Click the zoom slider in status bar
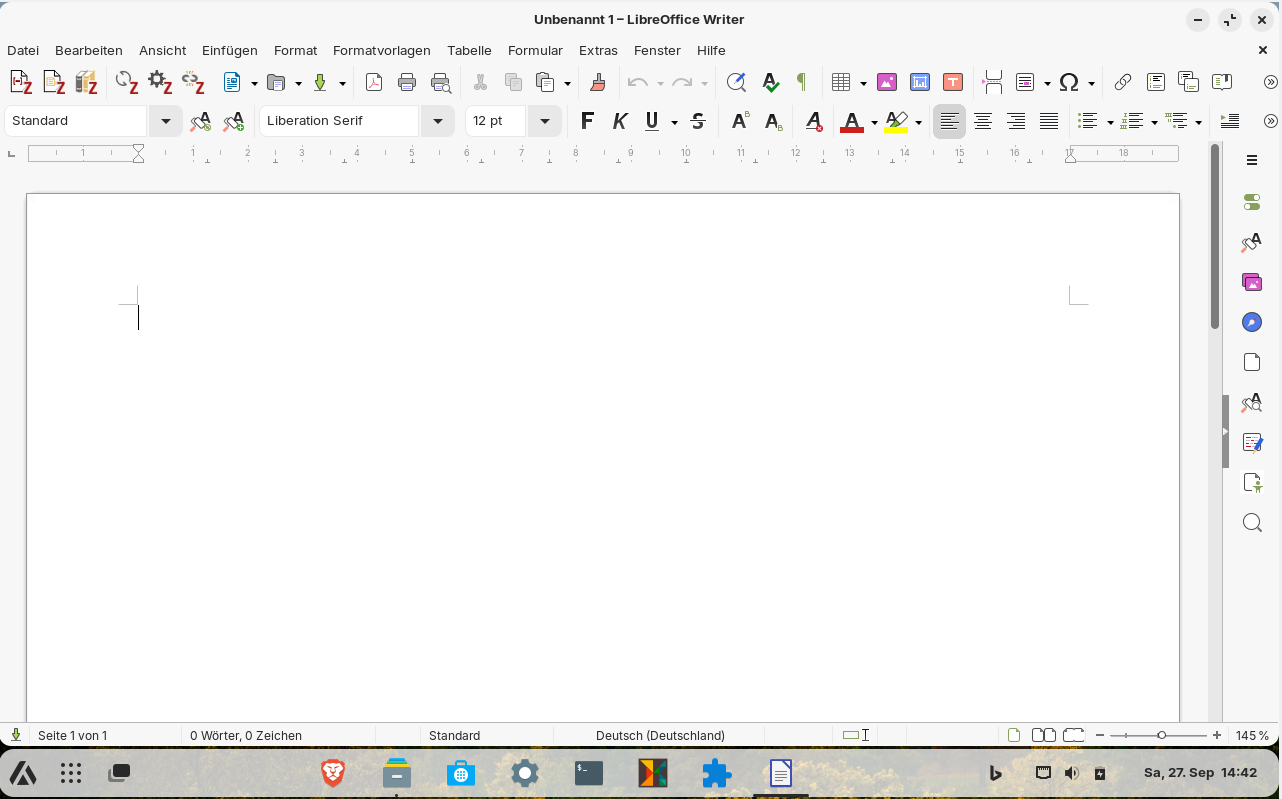1282x799 pixels. [1160, 735]
